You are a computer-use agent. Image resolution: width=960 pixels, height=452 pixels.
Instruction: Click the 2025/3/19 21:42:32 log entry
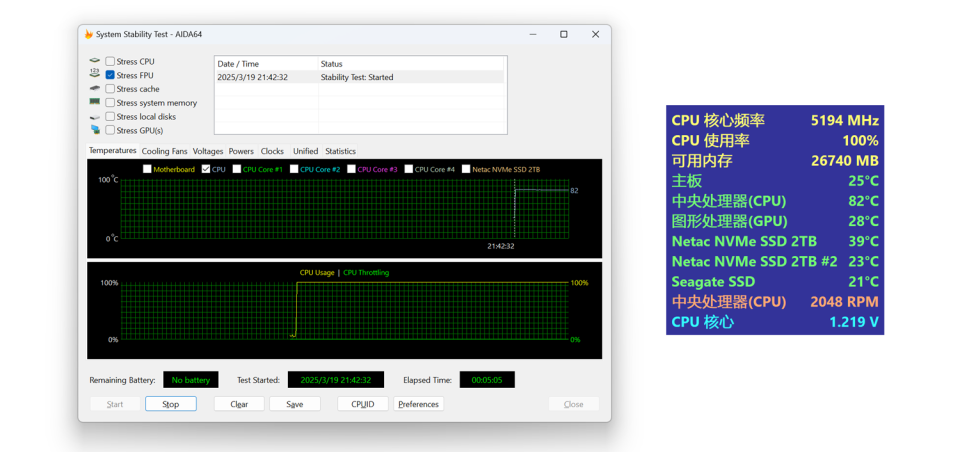click(x=253, y=77)
